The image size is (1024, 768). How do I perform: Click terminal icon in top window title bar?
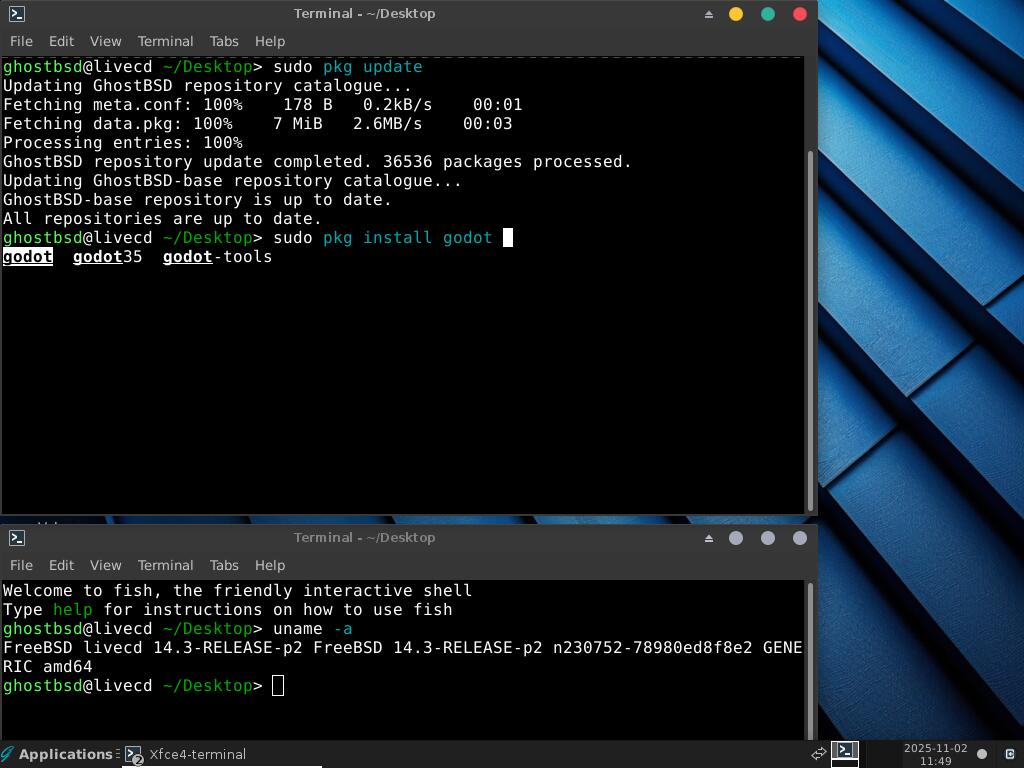[x=17, y=14]
